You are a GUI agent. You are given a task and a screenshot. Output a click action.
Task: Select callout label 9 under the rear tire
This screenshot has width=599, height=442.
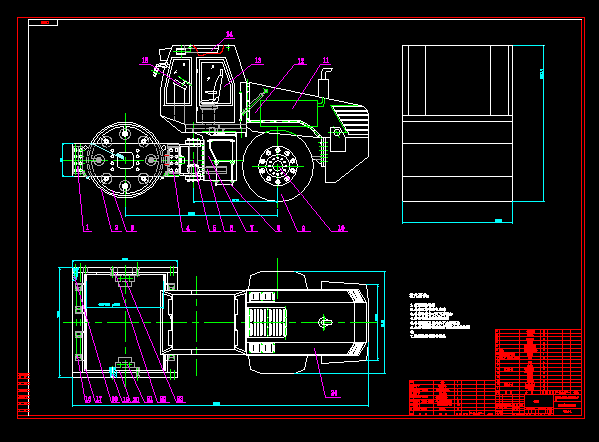303,228
